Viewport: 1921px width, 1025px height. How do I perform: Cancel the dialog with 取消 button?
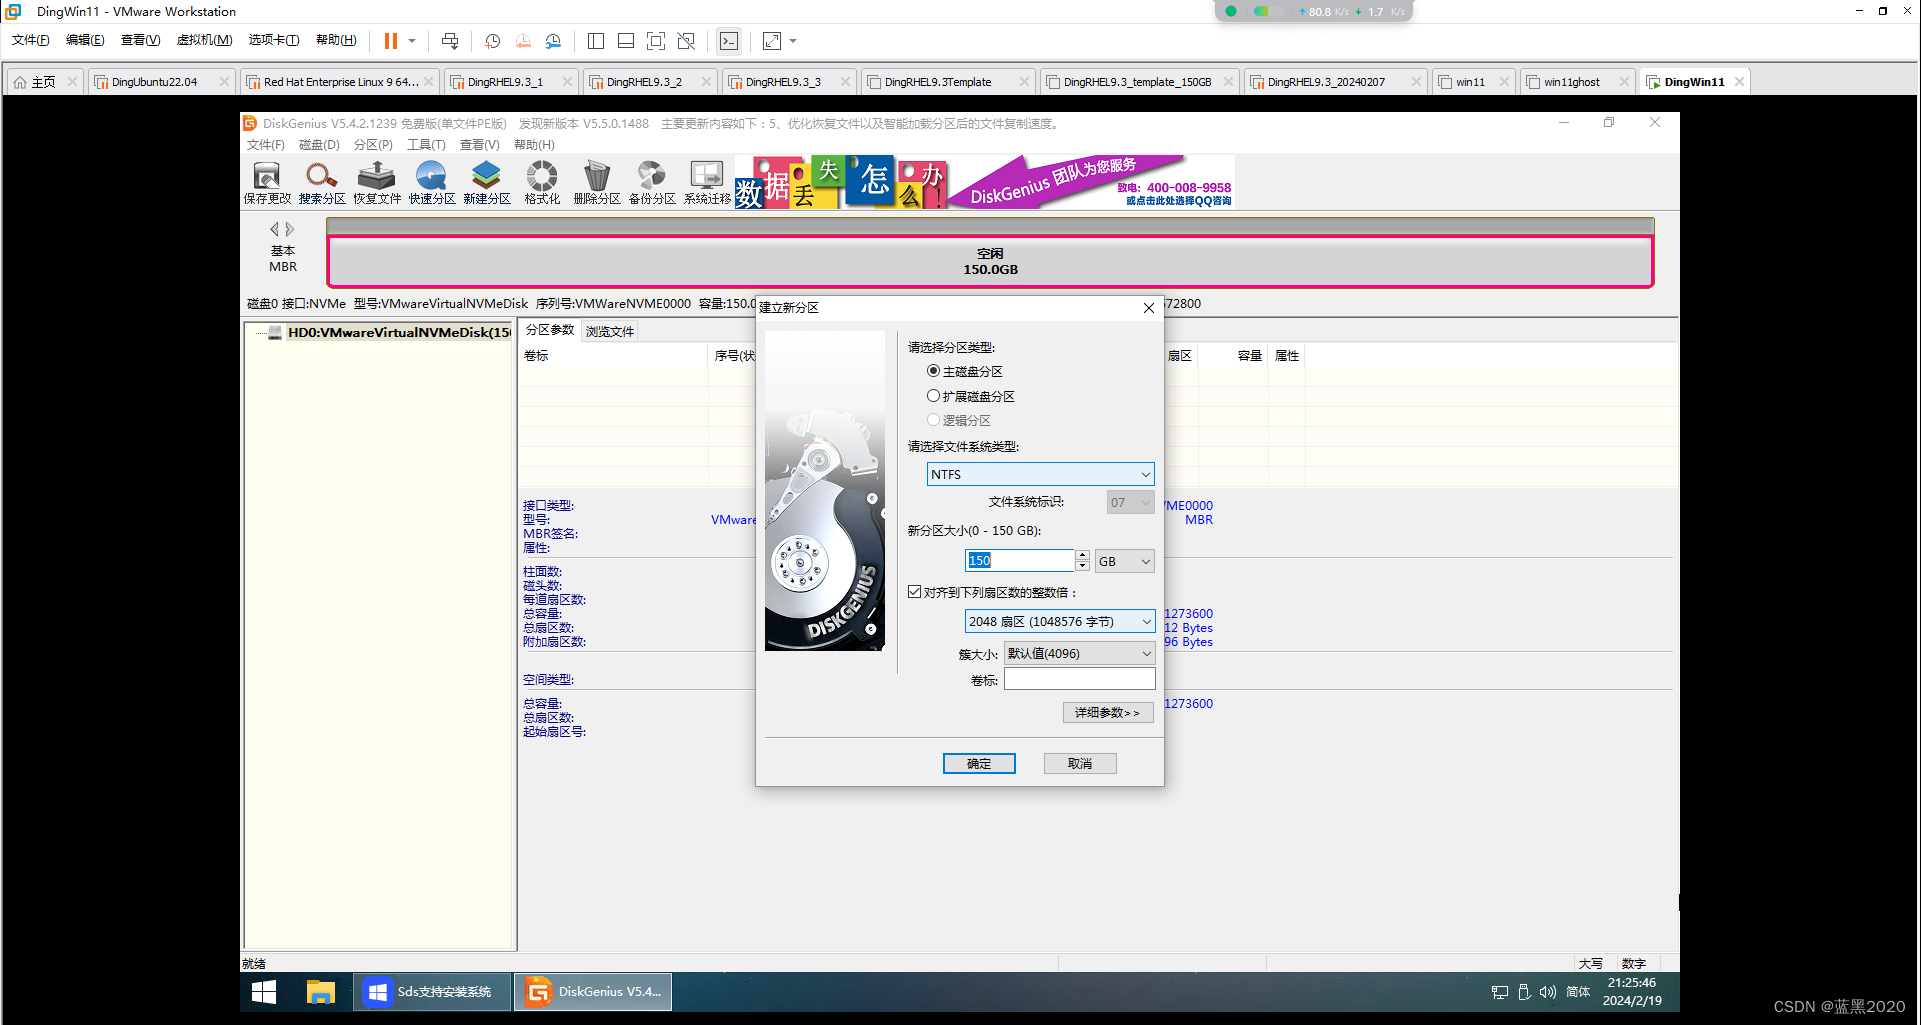[1080, 763]
